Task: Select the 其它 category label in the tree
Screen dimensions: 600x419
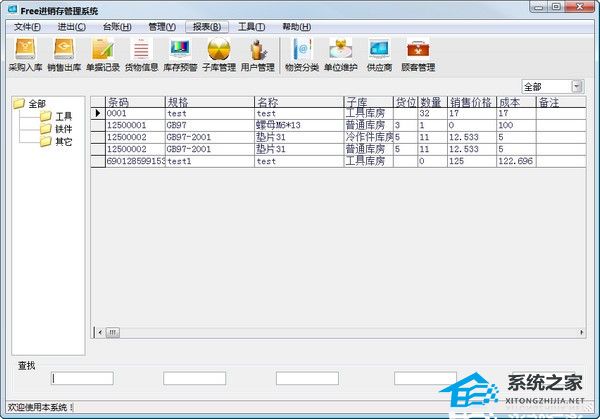Action: click(x=64, y=142)
